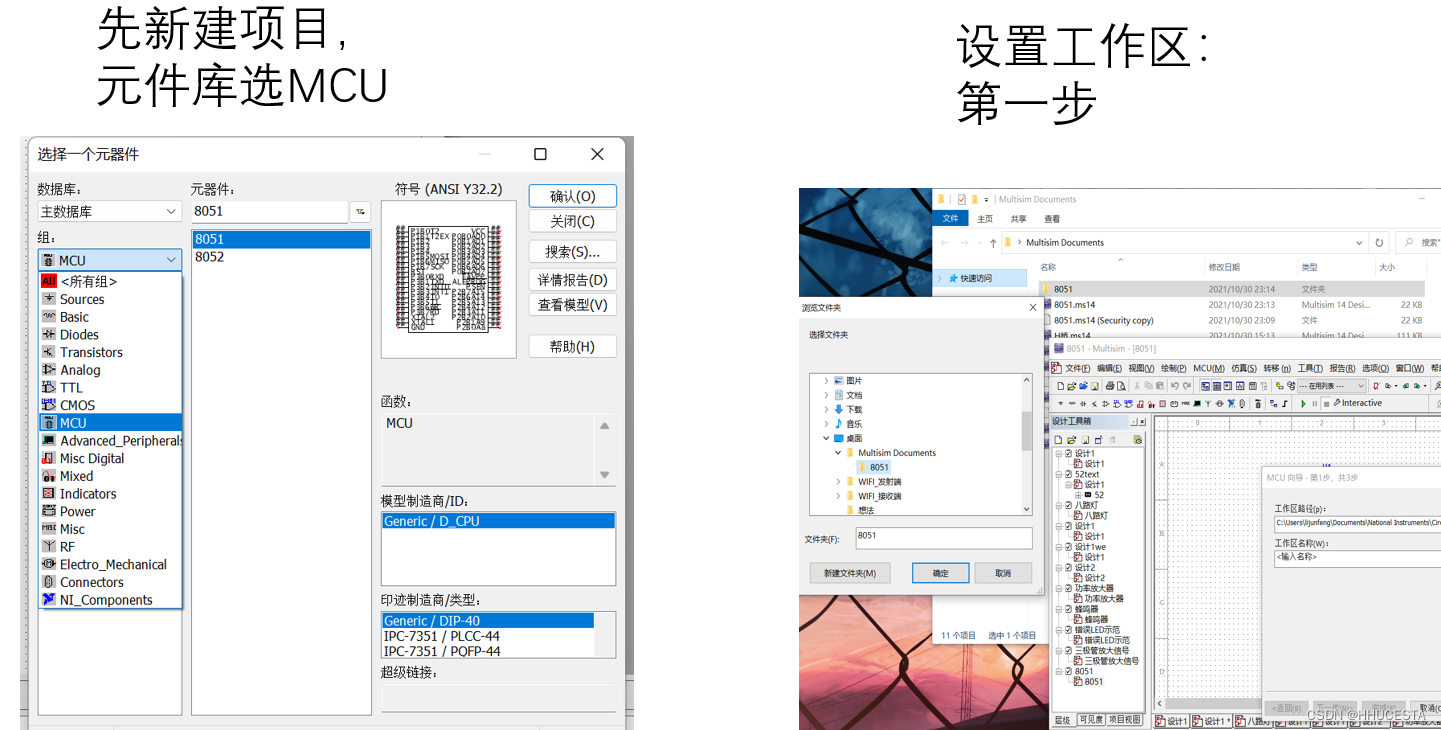Toggle the 八路灯 design checkbox
1441x730 pixels.
click(x=1068, y=506)
